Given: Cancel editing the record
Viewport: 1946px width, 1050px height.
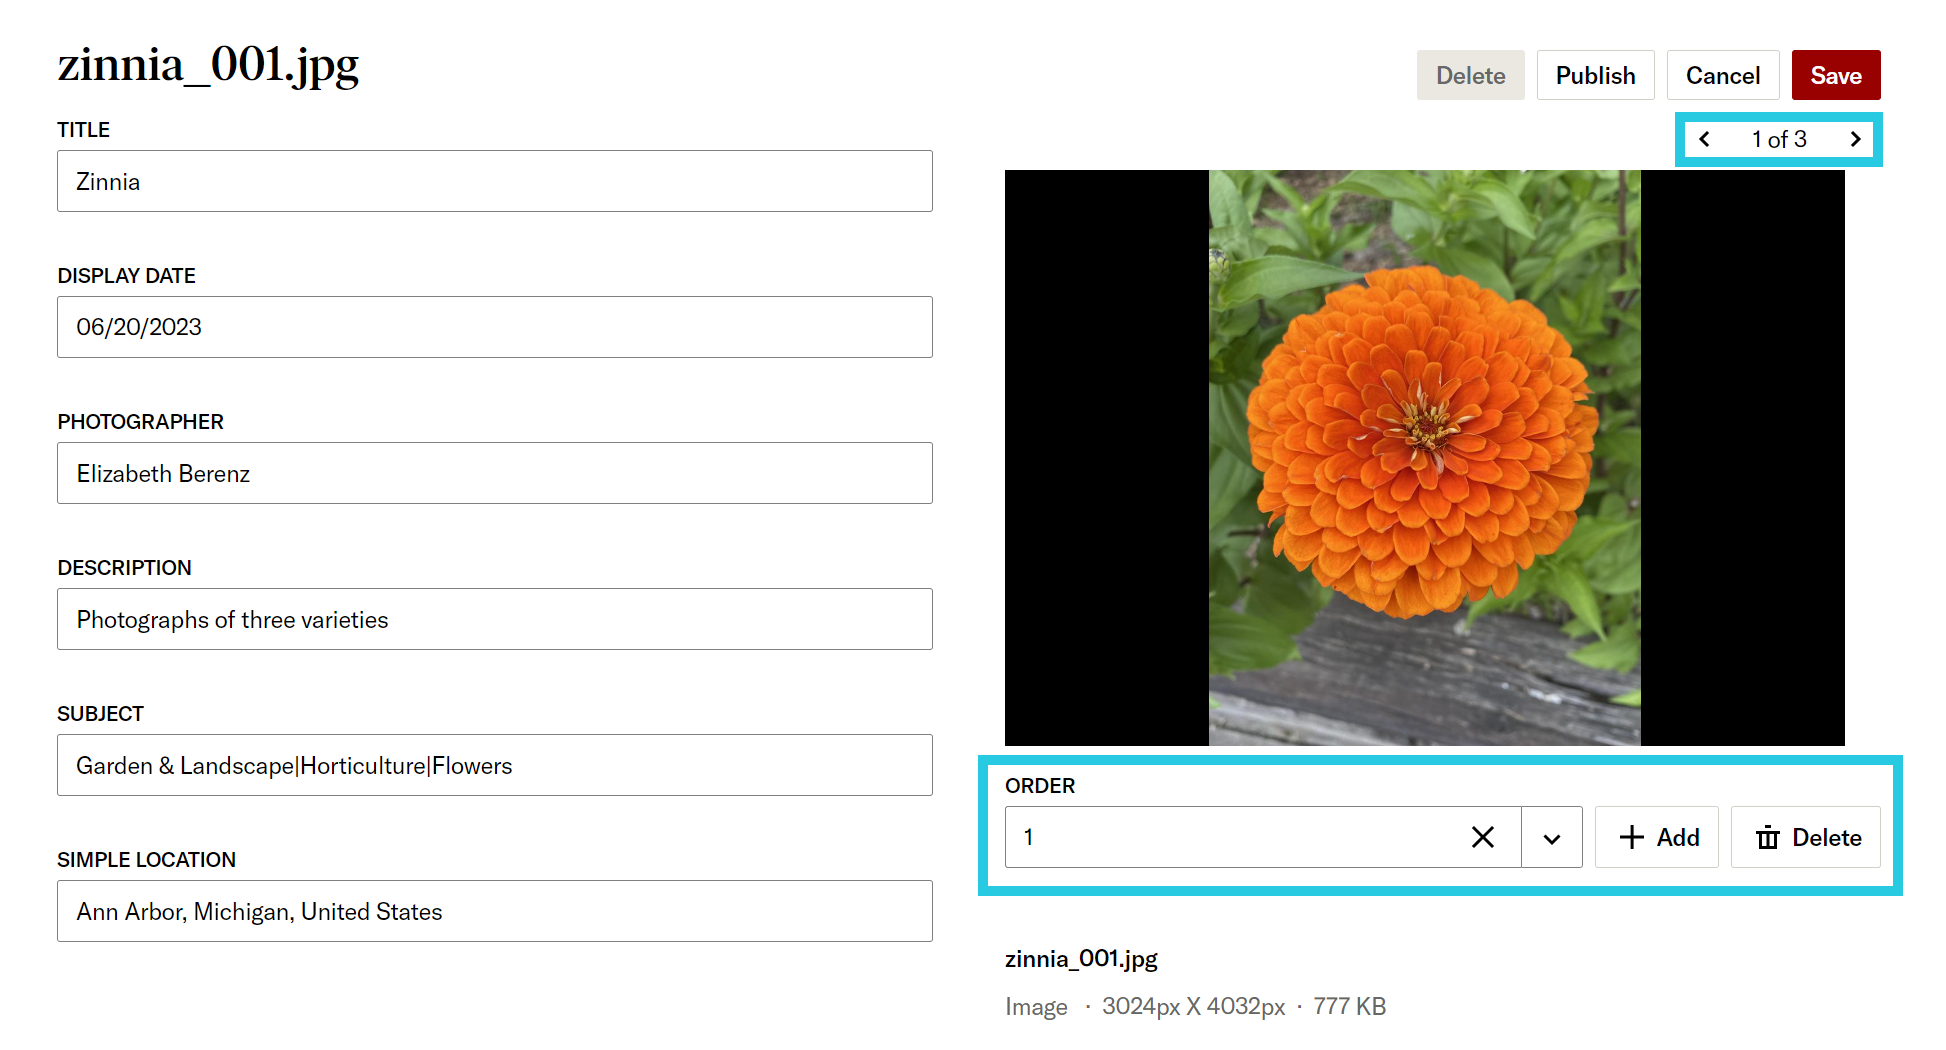Looking at the screenshot, I should click(1723, 75).
